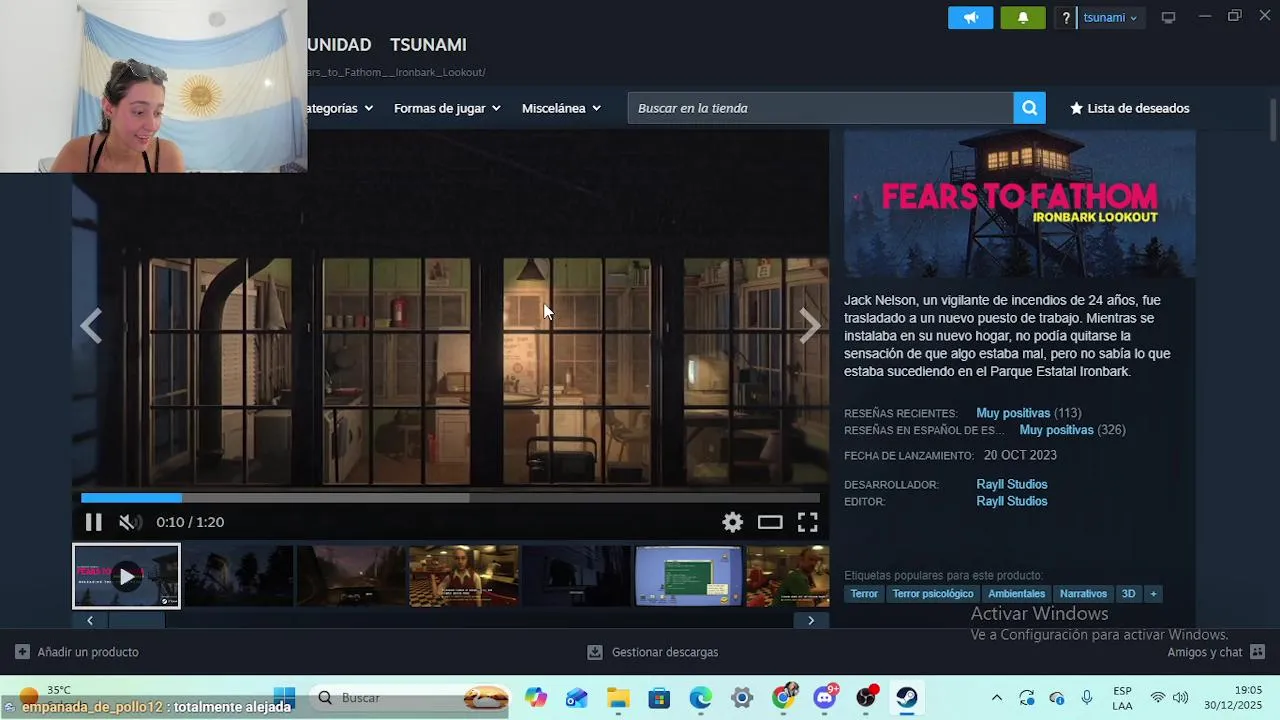Click the page vertical scrollbar
Image resolution: width=1280 pixels, height=720 pixels.
pos(1273,120)
